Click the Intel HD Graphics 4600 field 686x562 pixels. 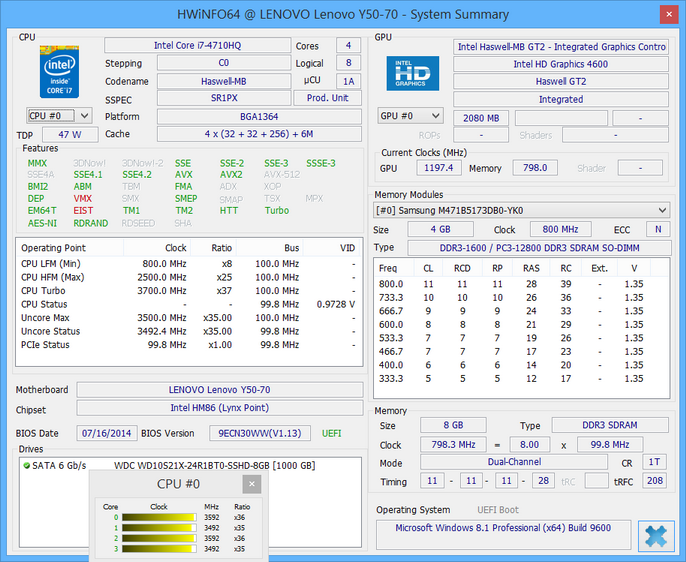pyautogui.click(x=560, y=64)
